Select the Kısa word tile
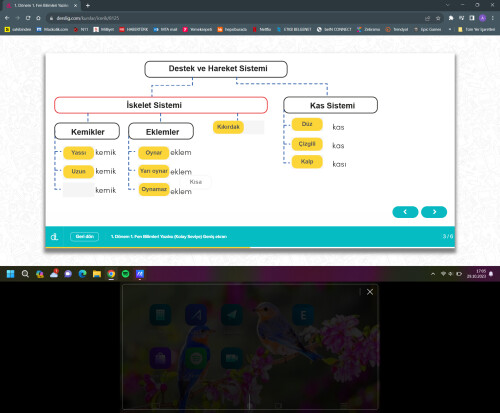500x413 pixels. pos(196,182)
